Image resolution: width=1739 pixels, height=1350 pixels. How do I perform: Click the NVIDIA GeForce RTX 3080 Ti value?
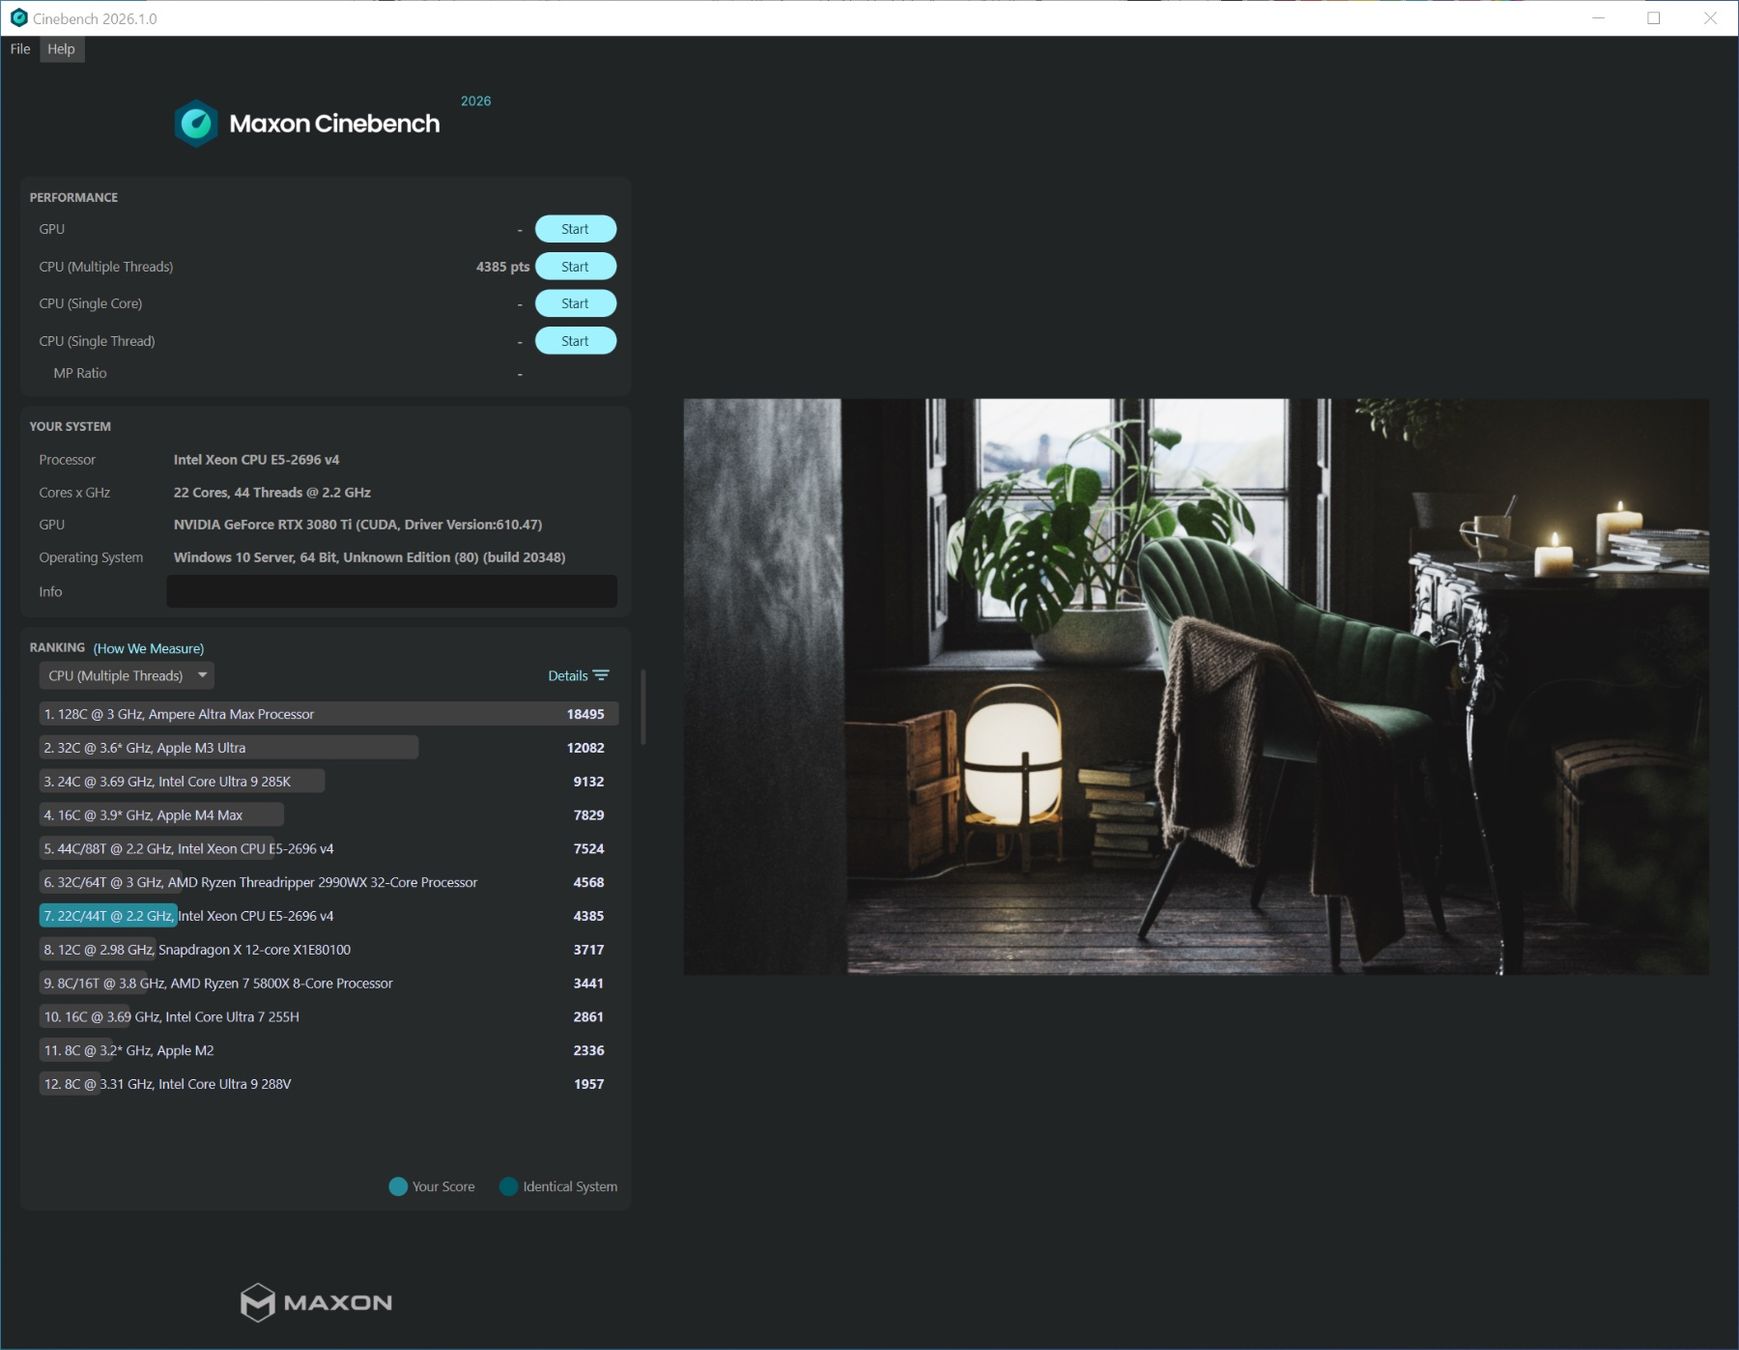click(x=358, y=525)
